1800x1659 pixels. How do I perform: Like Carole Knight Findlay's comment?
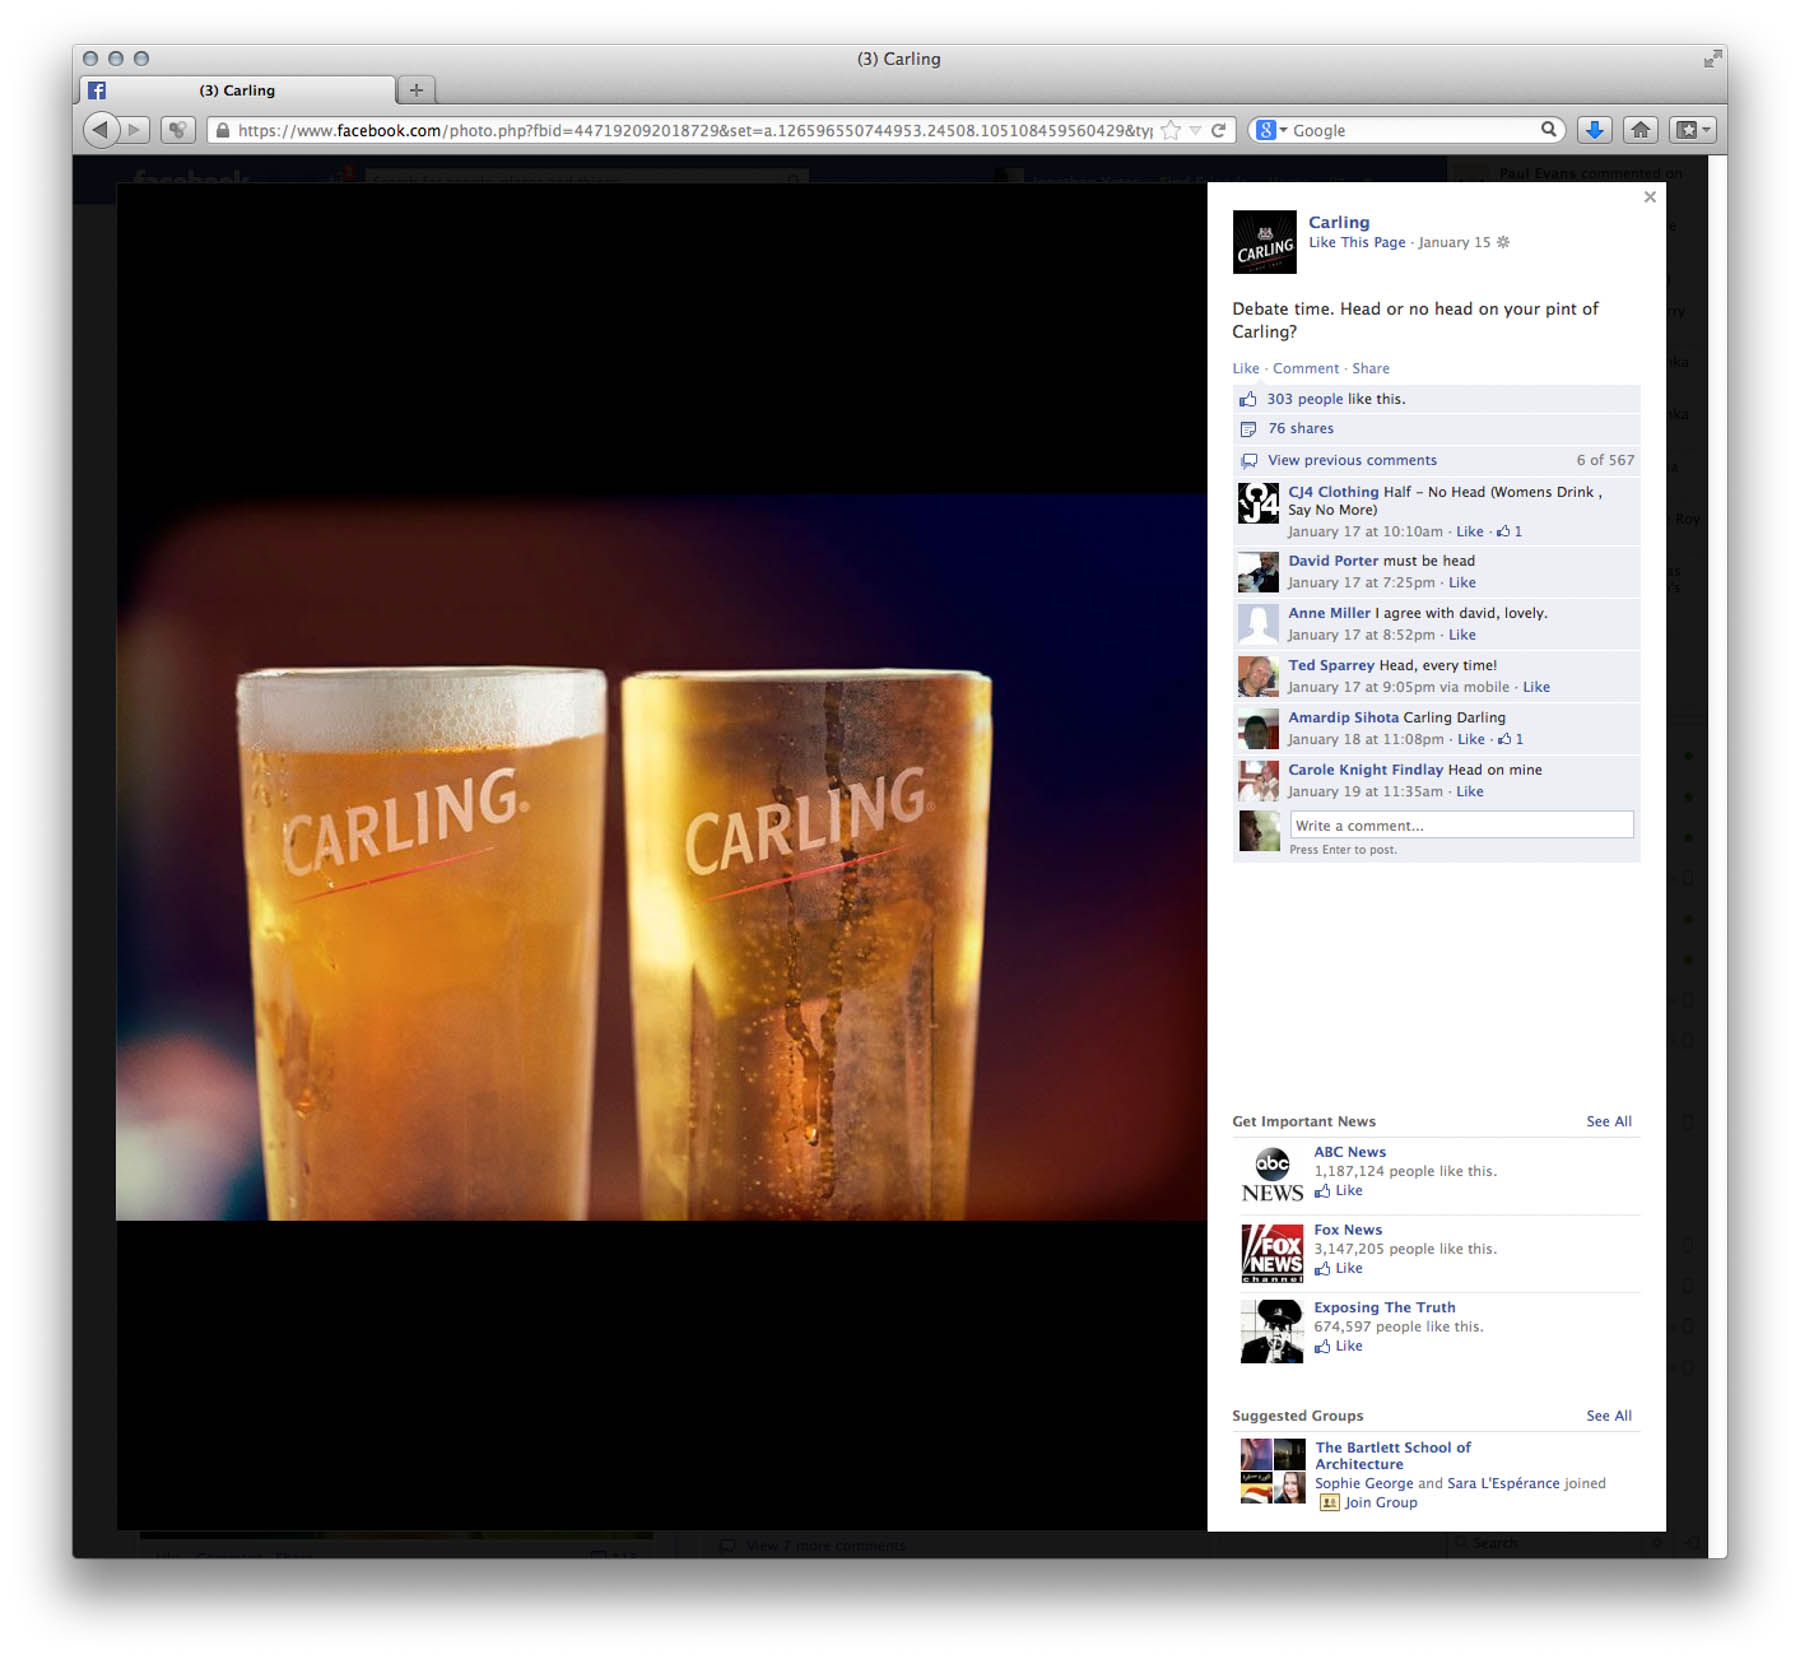tap(1469, 791)
